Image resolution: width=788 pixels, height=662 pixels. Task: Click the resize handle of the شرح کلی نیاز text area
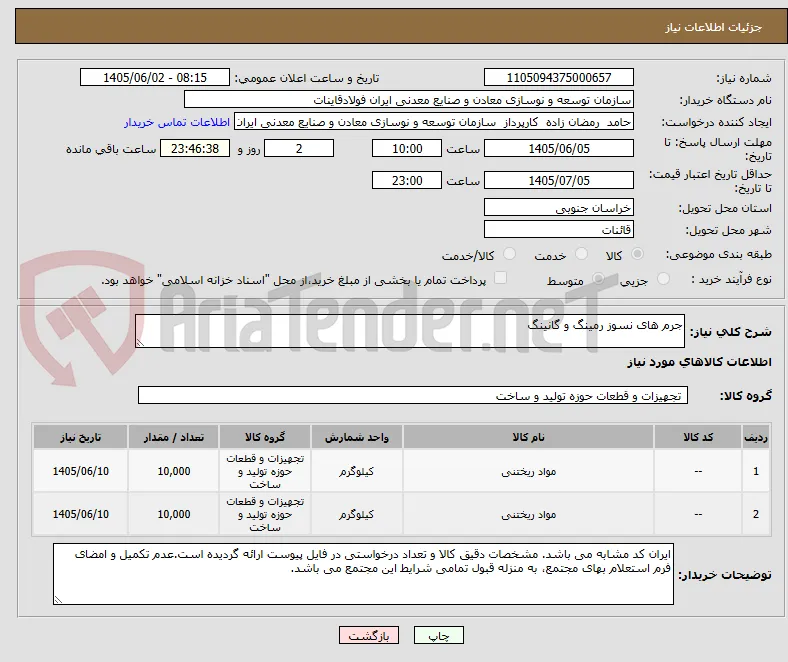coord(140,343)
